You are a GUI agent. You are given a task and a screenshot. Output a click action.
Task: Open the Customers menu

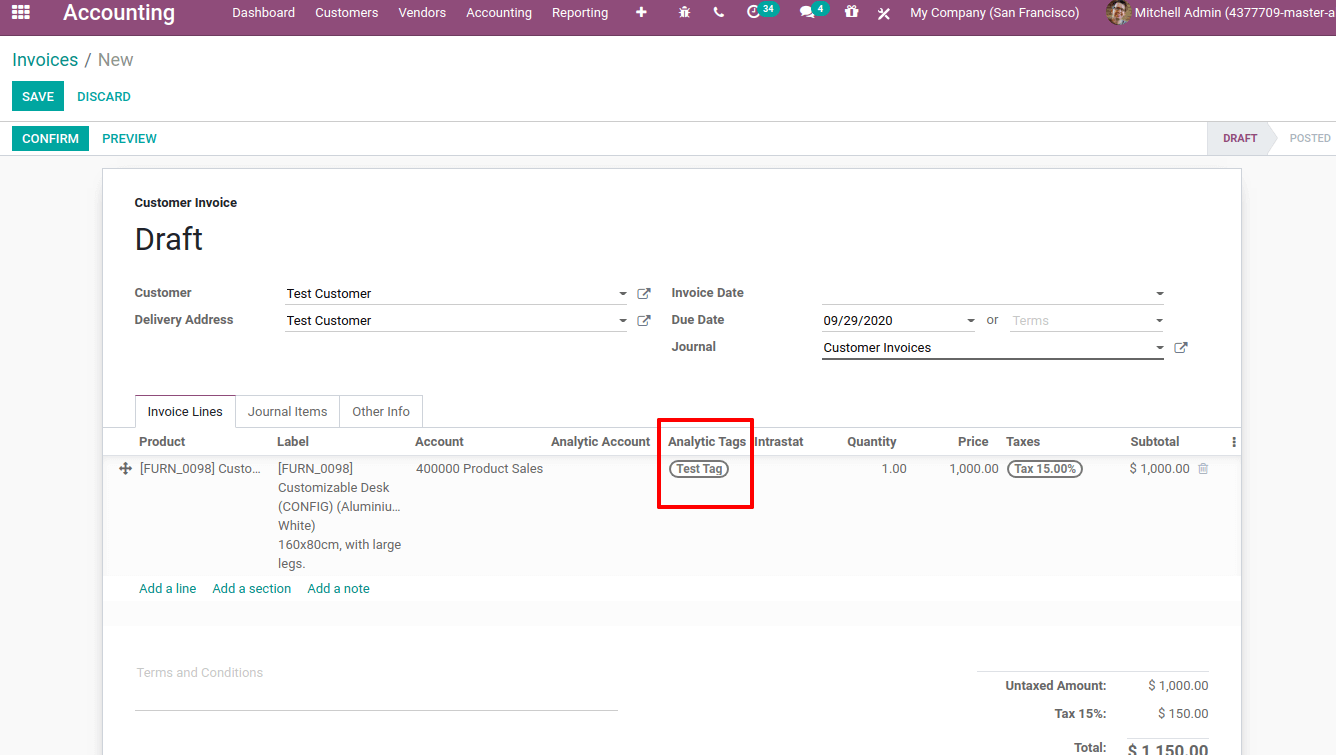[346, 13]
